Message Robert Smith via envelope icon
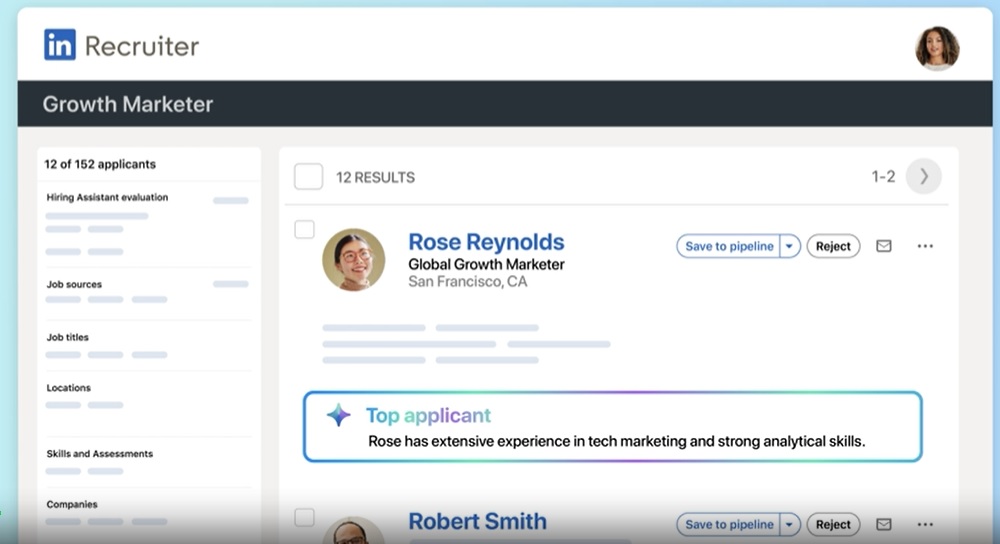1000x544 pixels. coord(883,524)
